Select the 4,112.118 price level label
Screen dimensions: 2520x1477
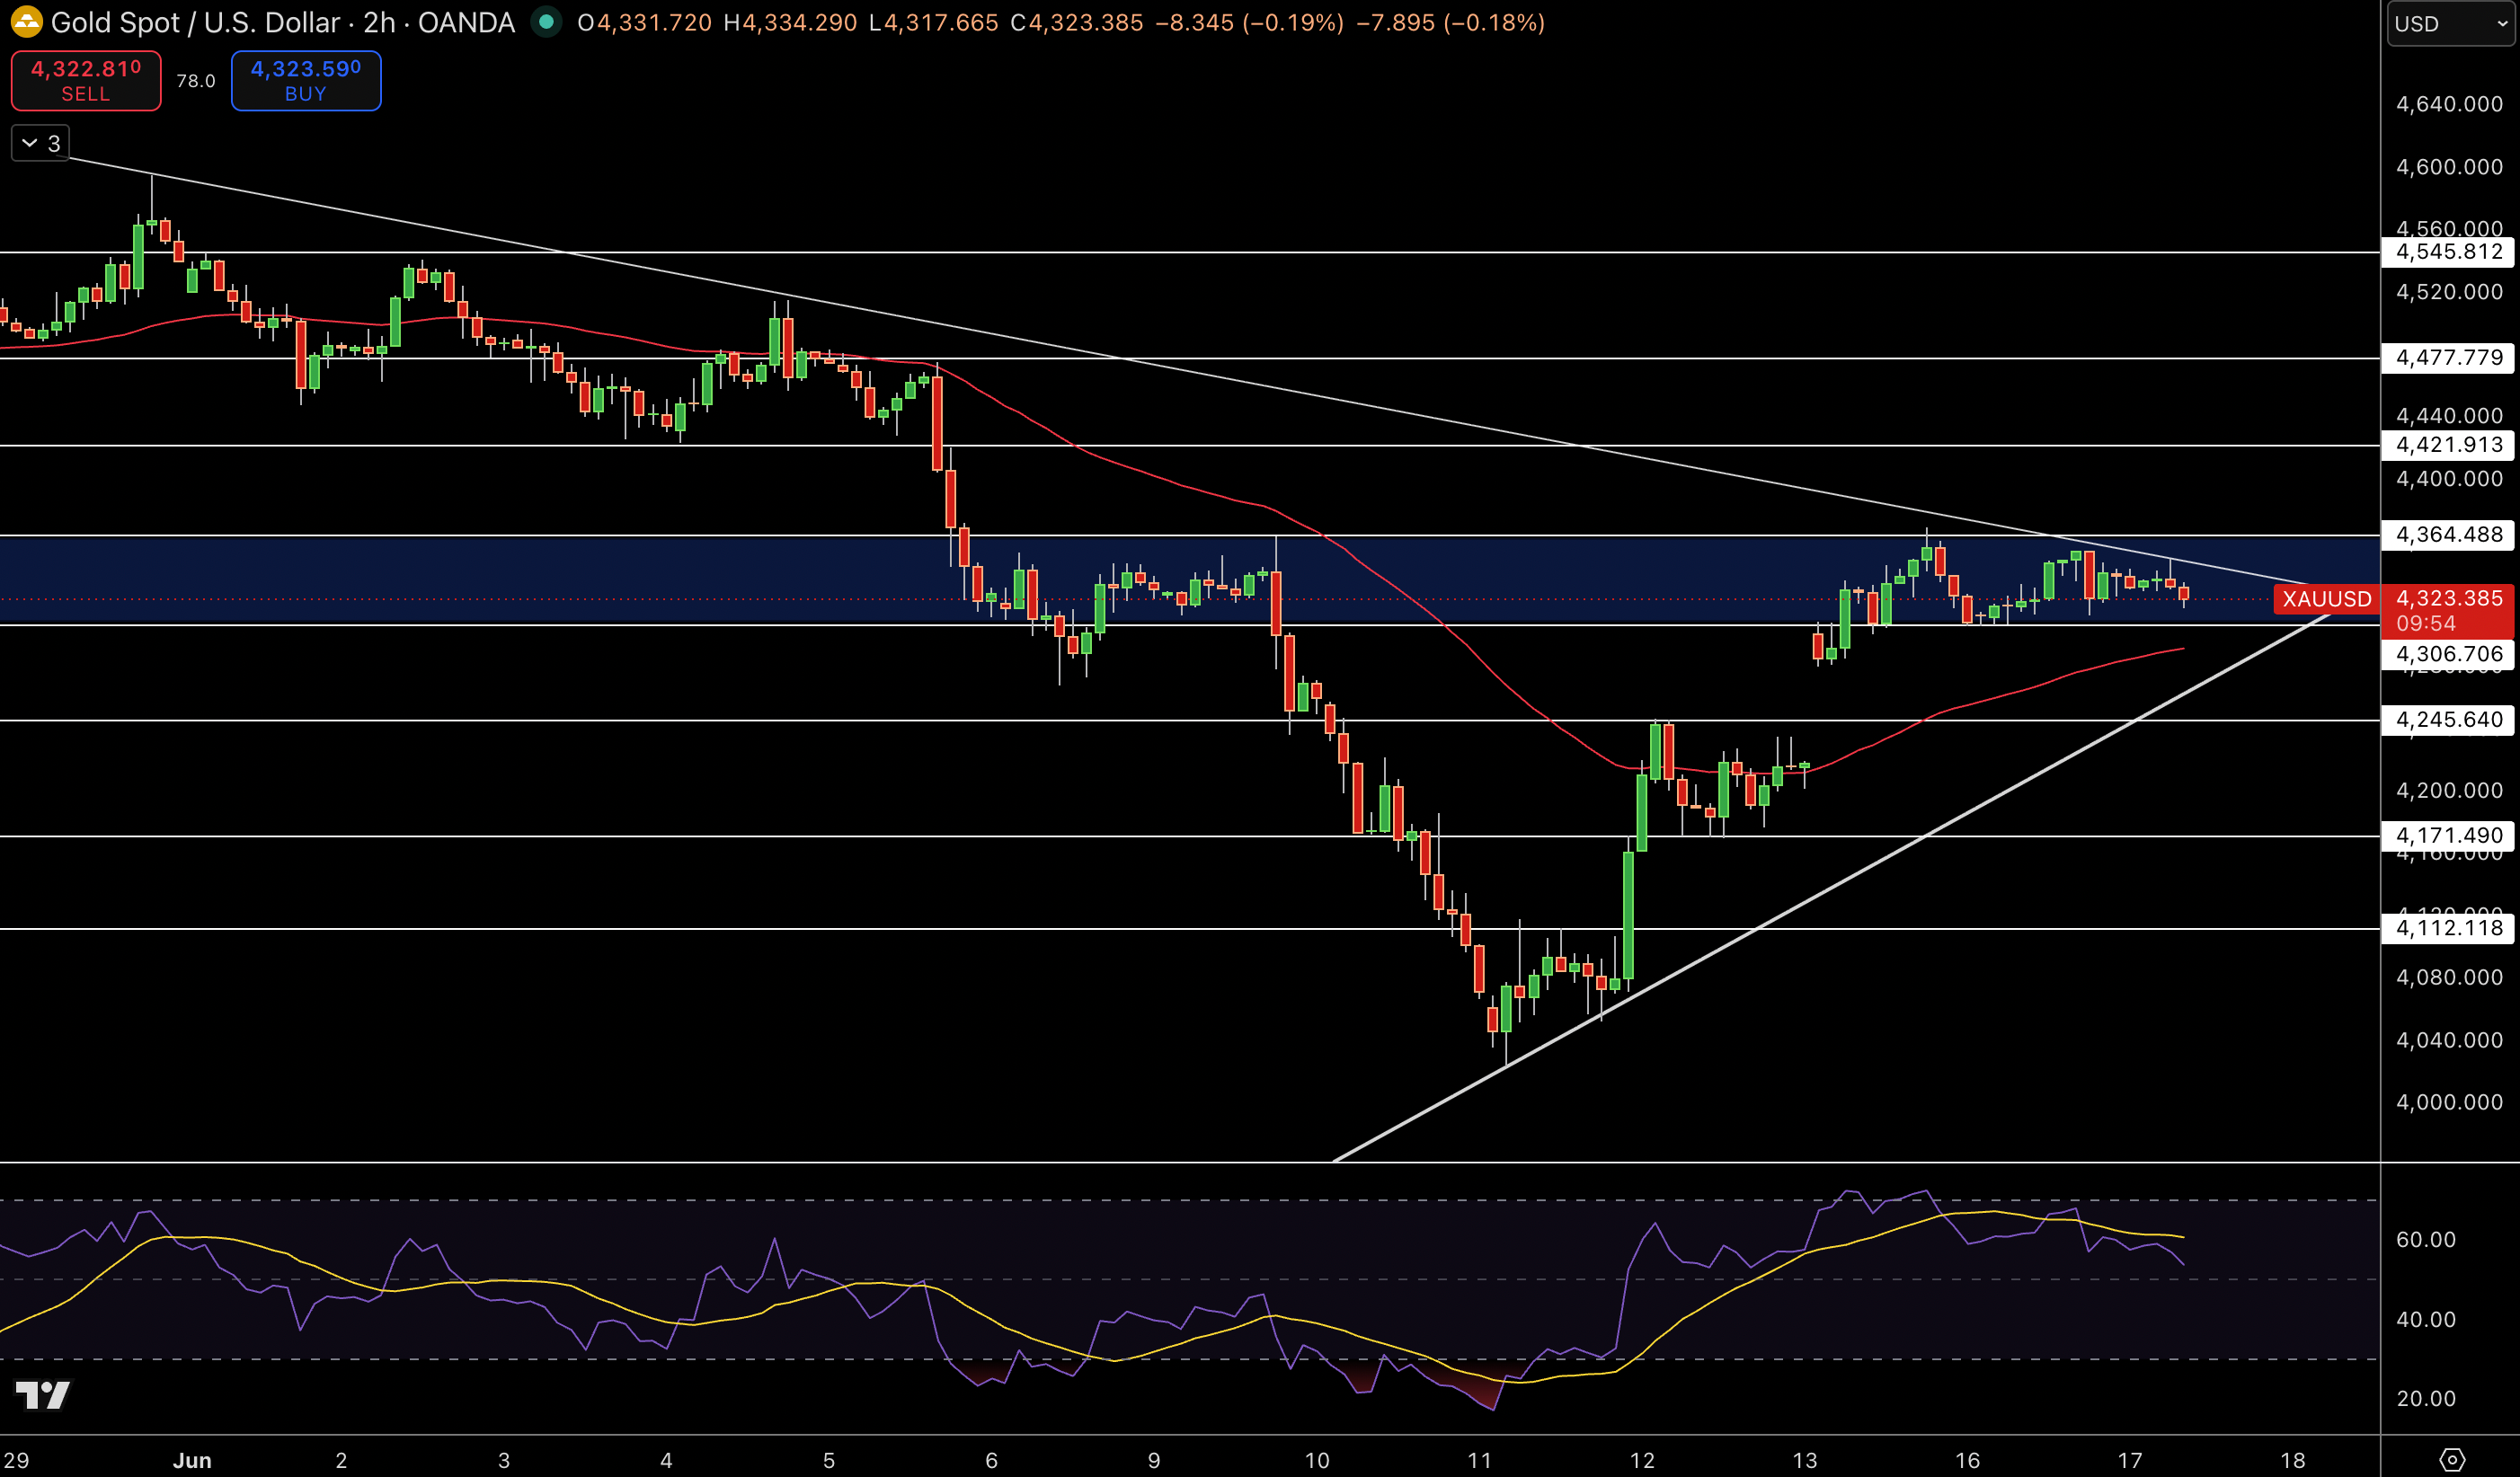2449,928
